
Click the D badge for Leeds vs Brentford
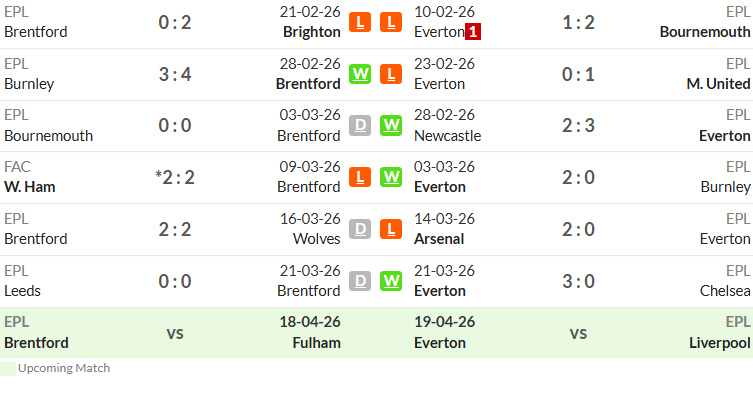click(x=360, y=281)
